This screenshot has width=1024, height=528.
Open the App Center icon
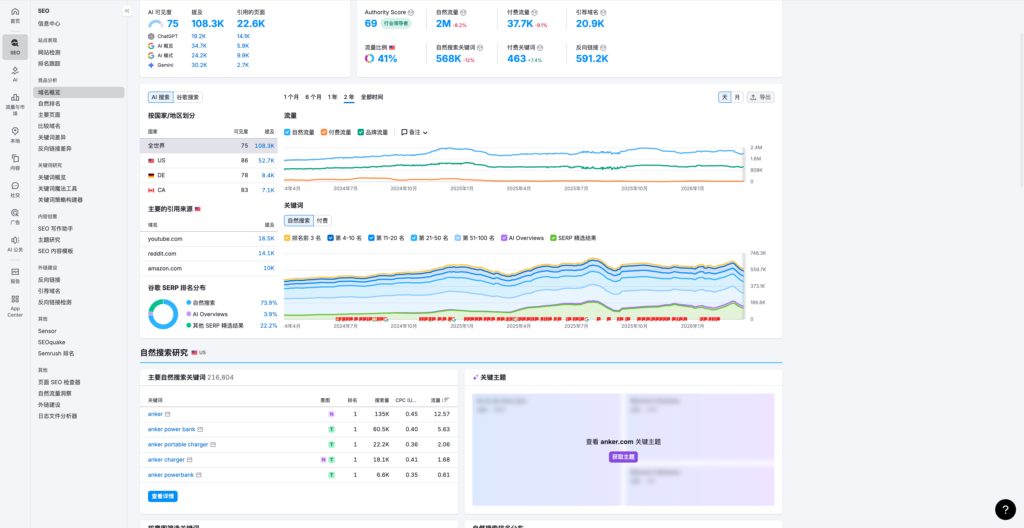pyautogui.click(x=15, y=306)
